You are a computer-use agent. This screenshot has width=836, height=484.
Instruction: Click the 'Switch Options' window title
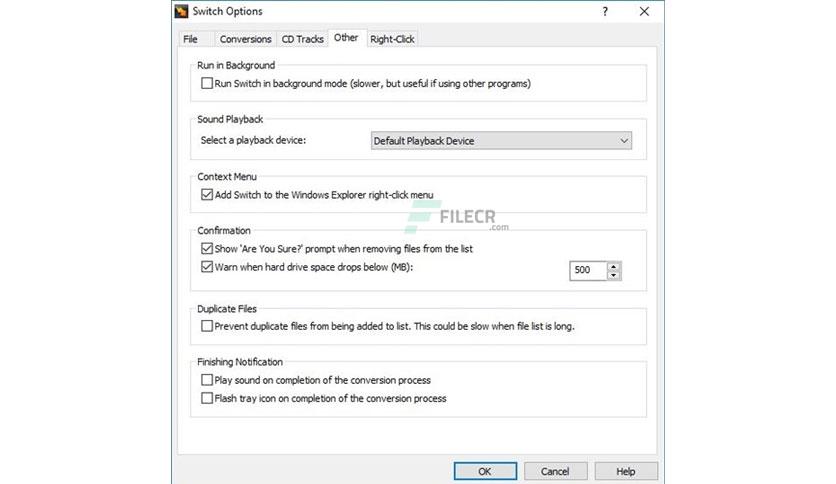[x=228, y=11]
